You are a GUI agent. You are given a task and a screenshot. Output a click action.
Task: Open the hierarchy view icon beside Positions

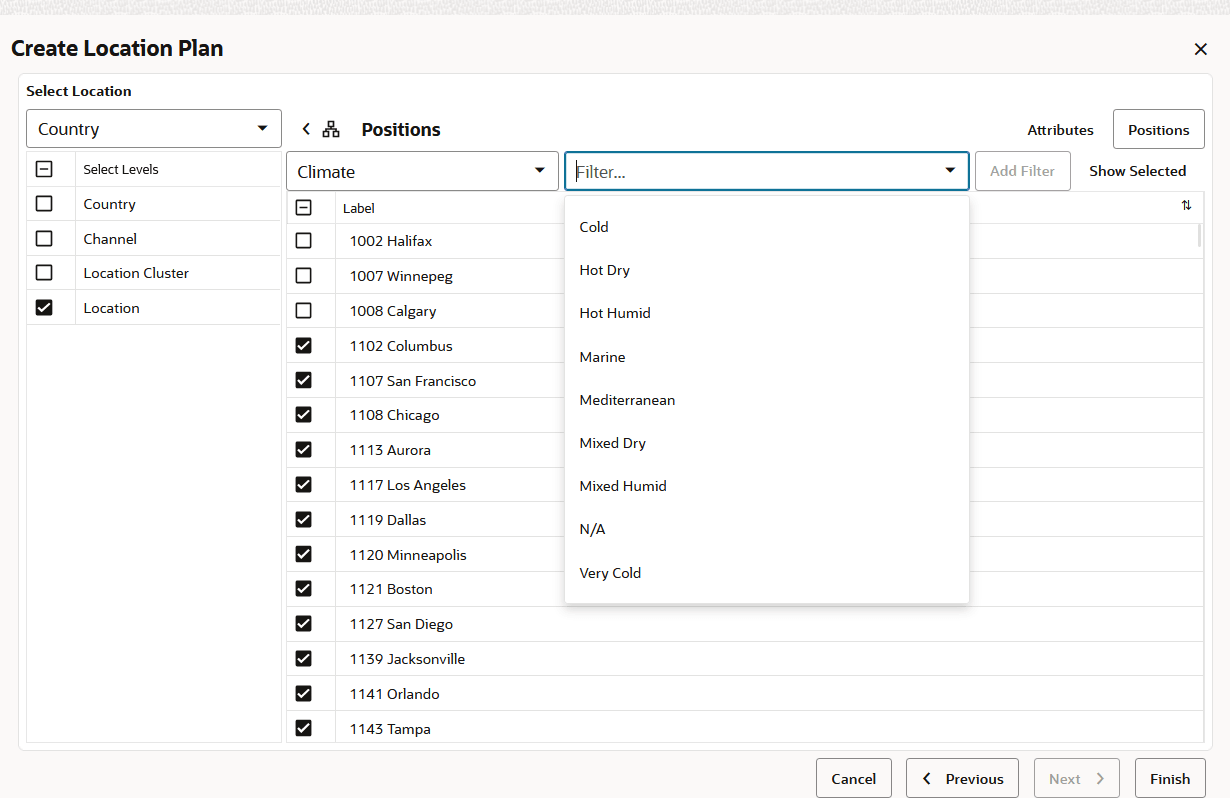tap(331, 129)
